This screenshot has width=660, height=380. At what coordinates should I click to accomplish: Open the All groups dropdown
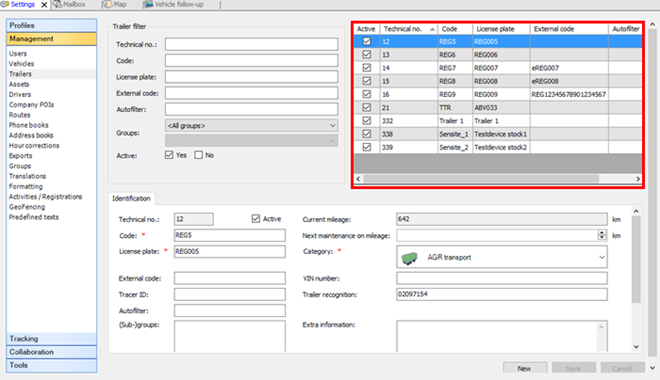click(x=251, y=125)
